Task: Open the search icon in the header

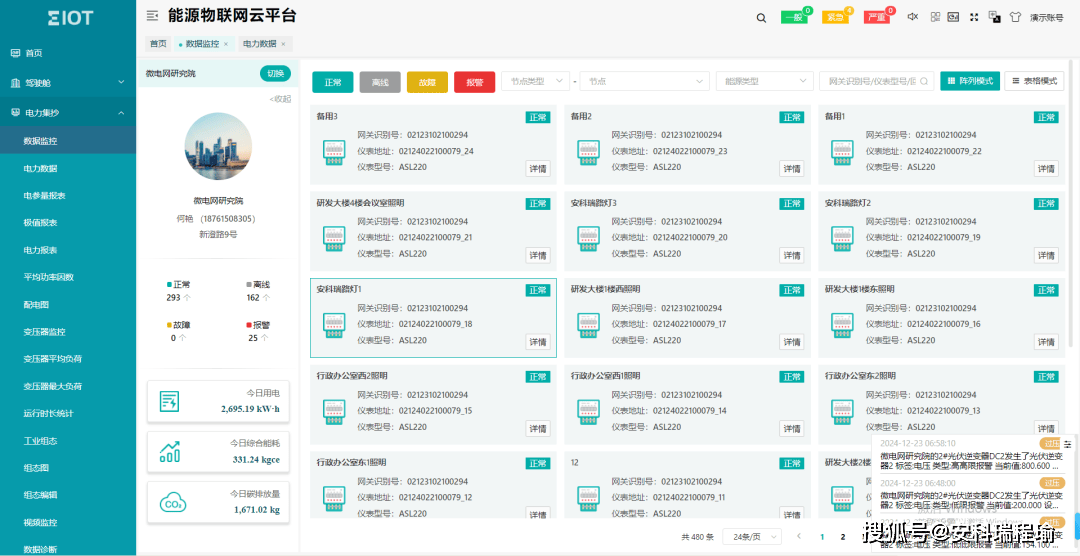Action: click(761, 18)
